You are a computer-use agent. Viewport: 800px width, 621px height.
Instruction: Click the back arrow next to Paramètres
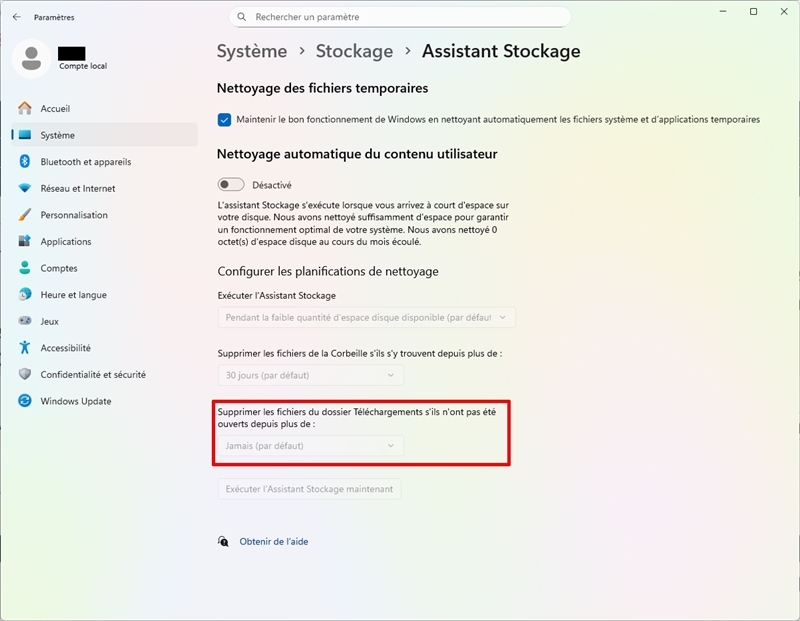16,17
